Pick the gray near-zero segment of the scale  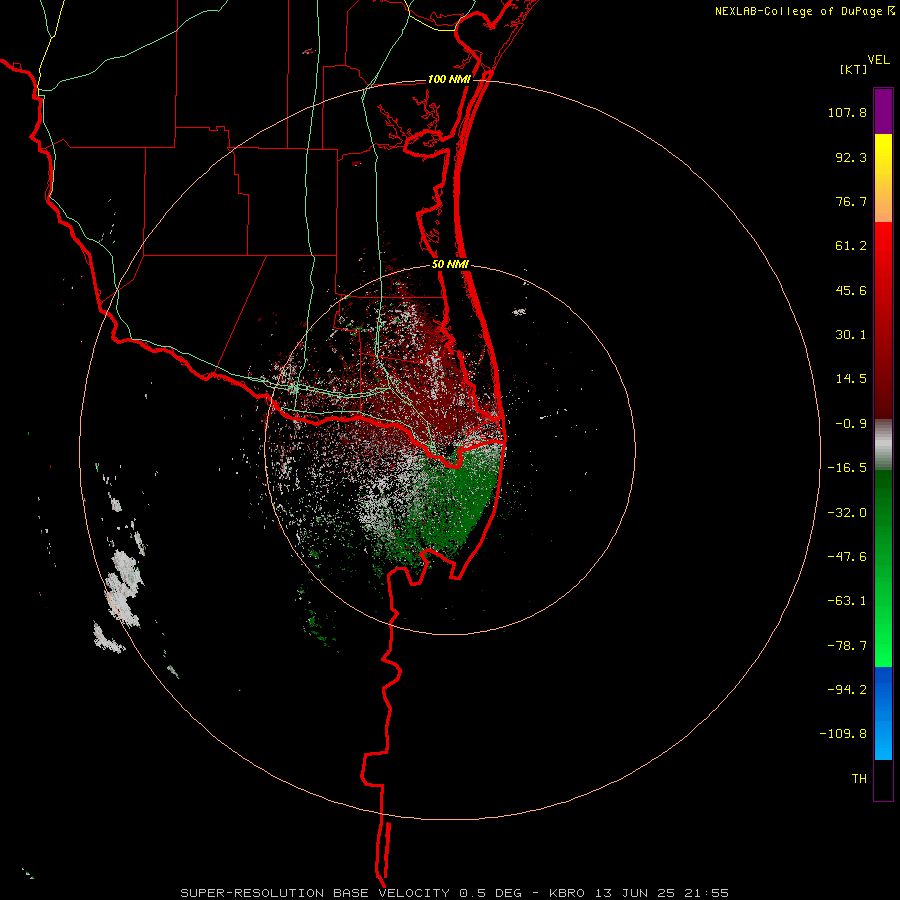point(883,445)
